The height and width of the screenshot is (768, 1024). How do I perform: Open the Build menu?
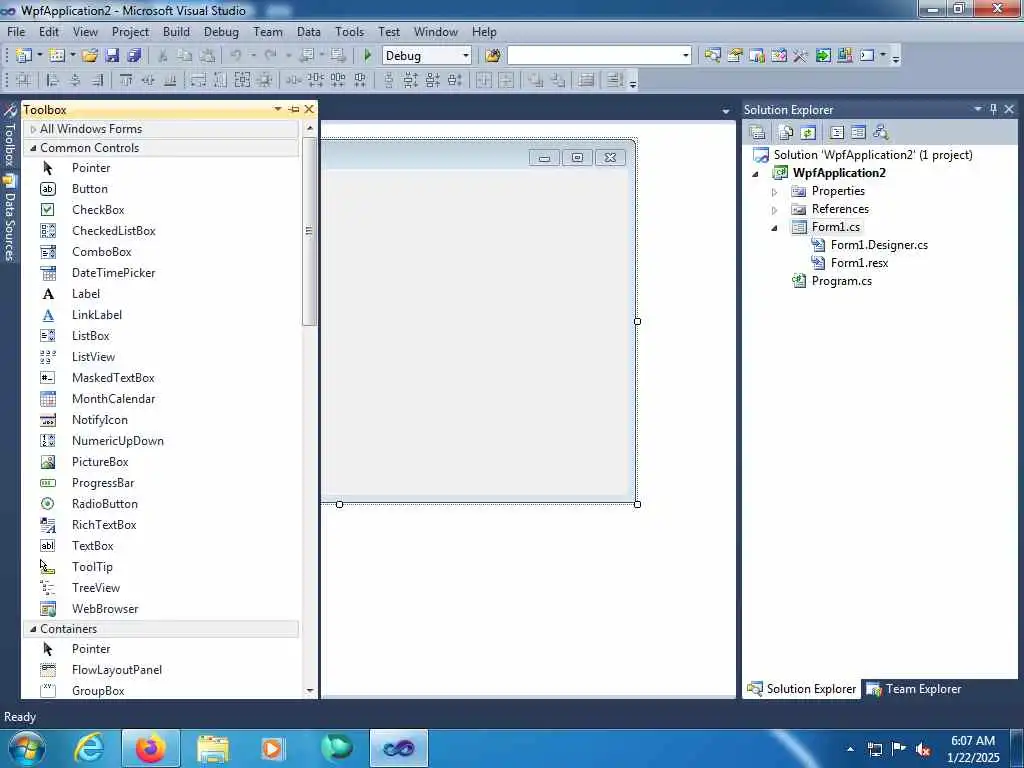click(x=176, y=32)
